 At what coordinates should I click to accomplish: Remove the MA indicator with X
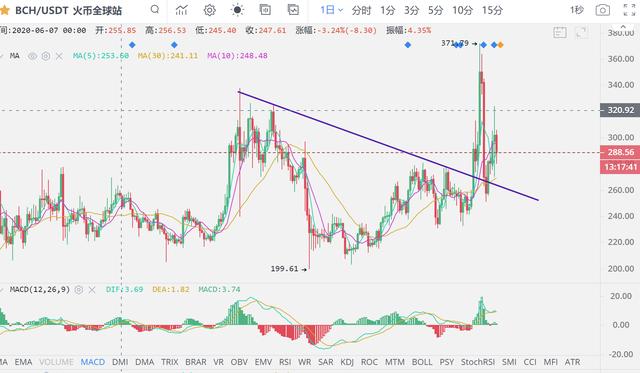point(59,56)
